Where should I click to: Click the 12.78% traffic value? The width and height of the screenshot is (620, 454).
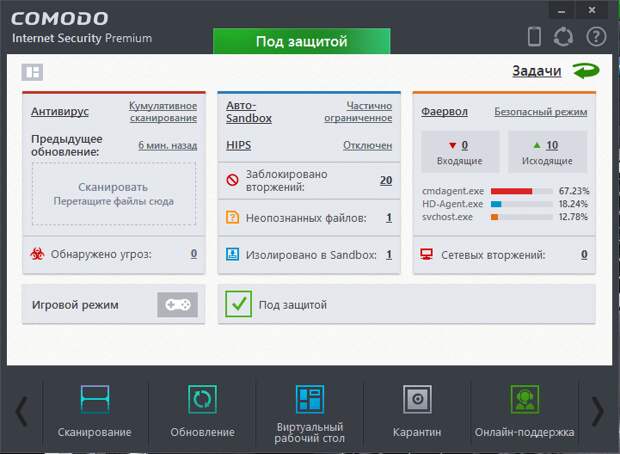(x=573, y=217)
